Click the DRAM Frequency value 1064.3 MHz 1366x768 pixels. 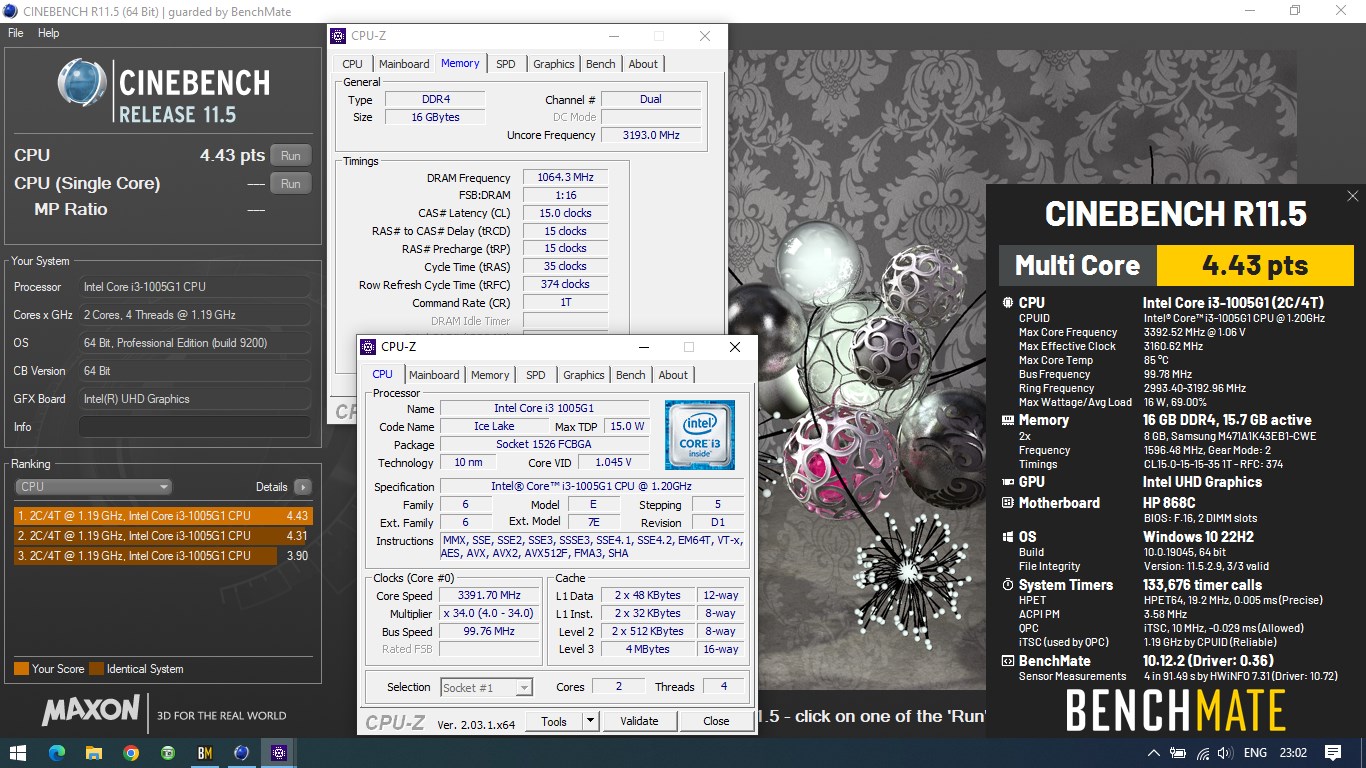tap(565, 178)
